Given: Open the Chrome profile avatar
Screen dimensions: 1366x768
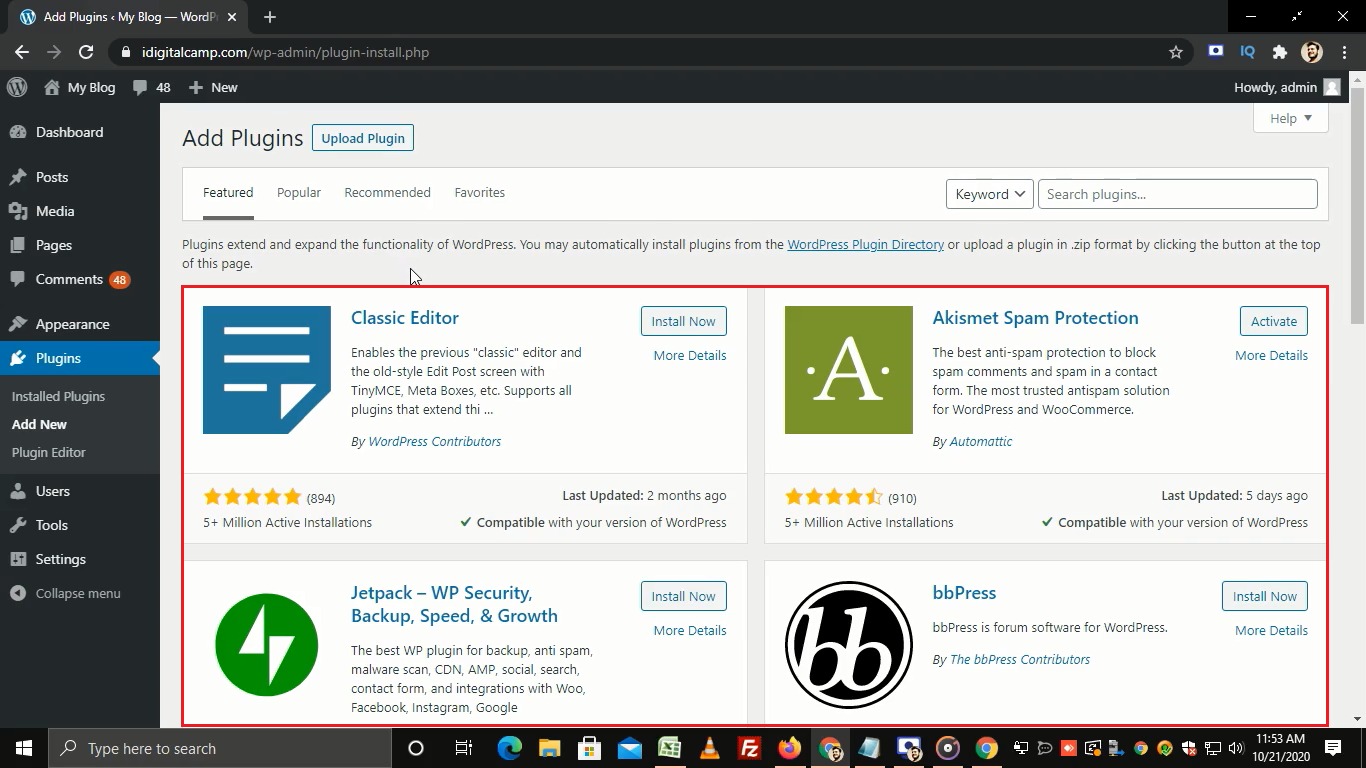Looking at the screenshot, I should pyautogui.click(x=1312, y=52).
